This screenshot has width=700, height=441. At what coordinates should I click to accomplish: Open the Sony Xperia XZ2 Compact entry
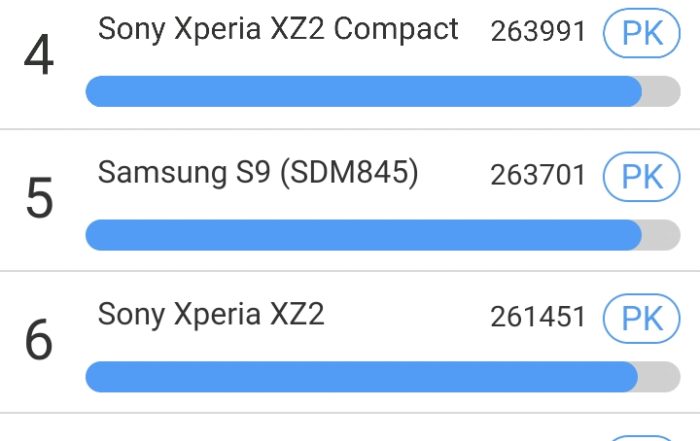[278, 30]
